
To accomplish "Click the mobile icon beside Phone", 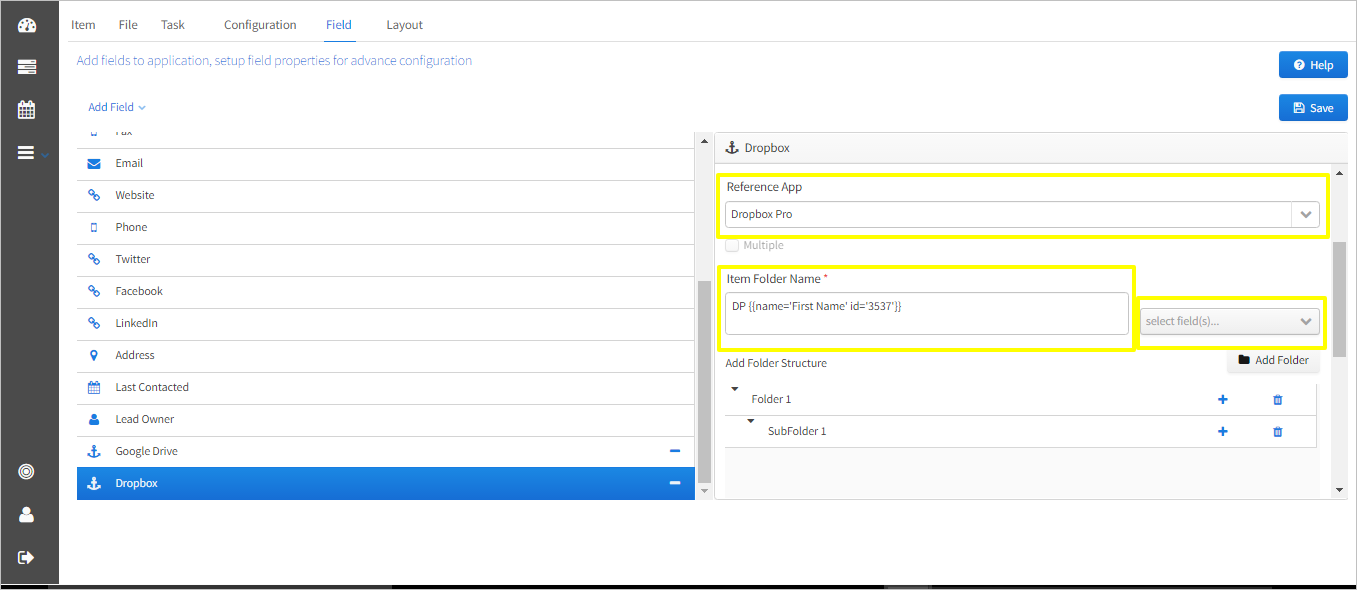I will (94, 227).
